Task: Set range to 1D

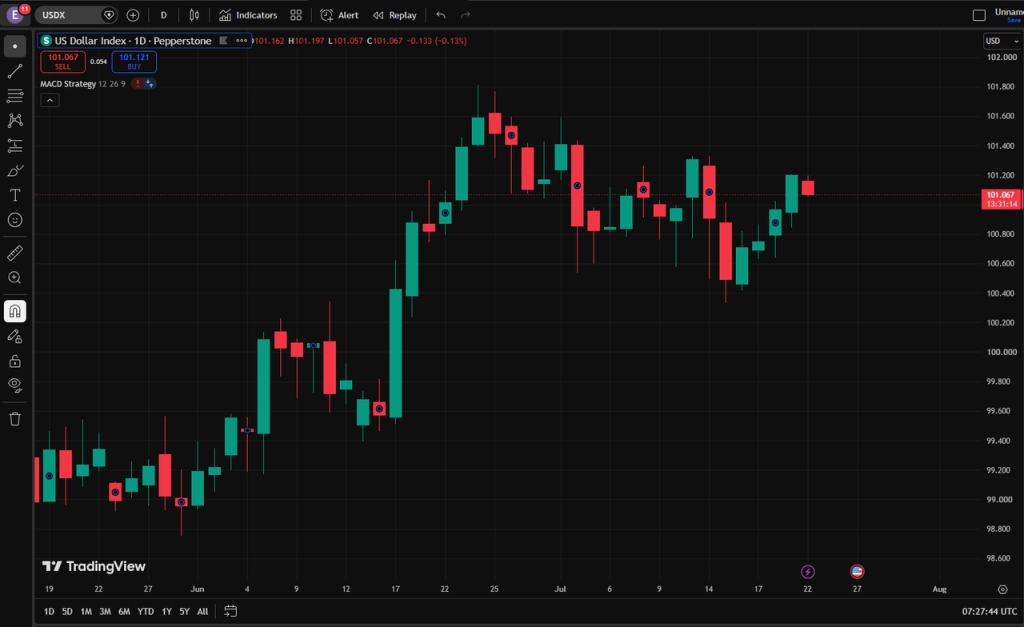Action: pos(49,611)
